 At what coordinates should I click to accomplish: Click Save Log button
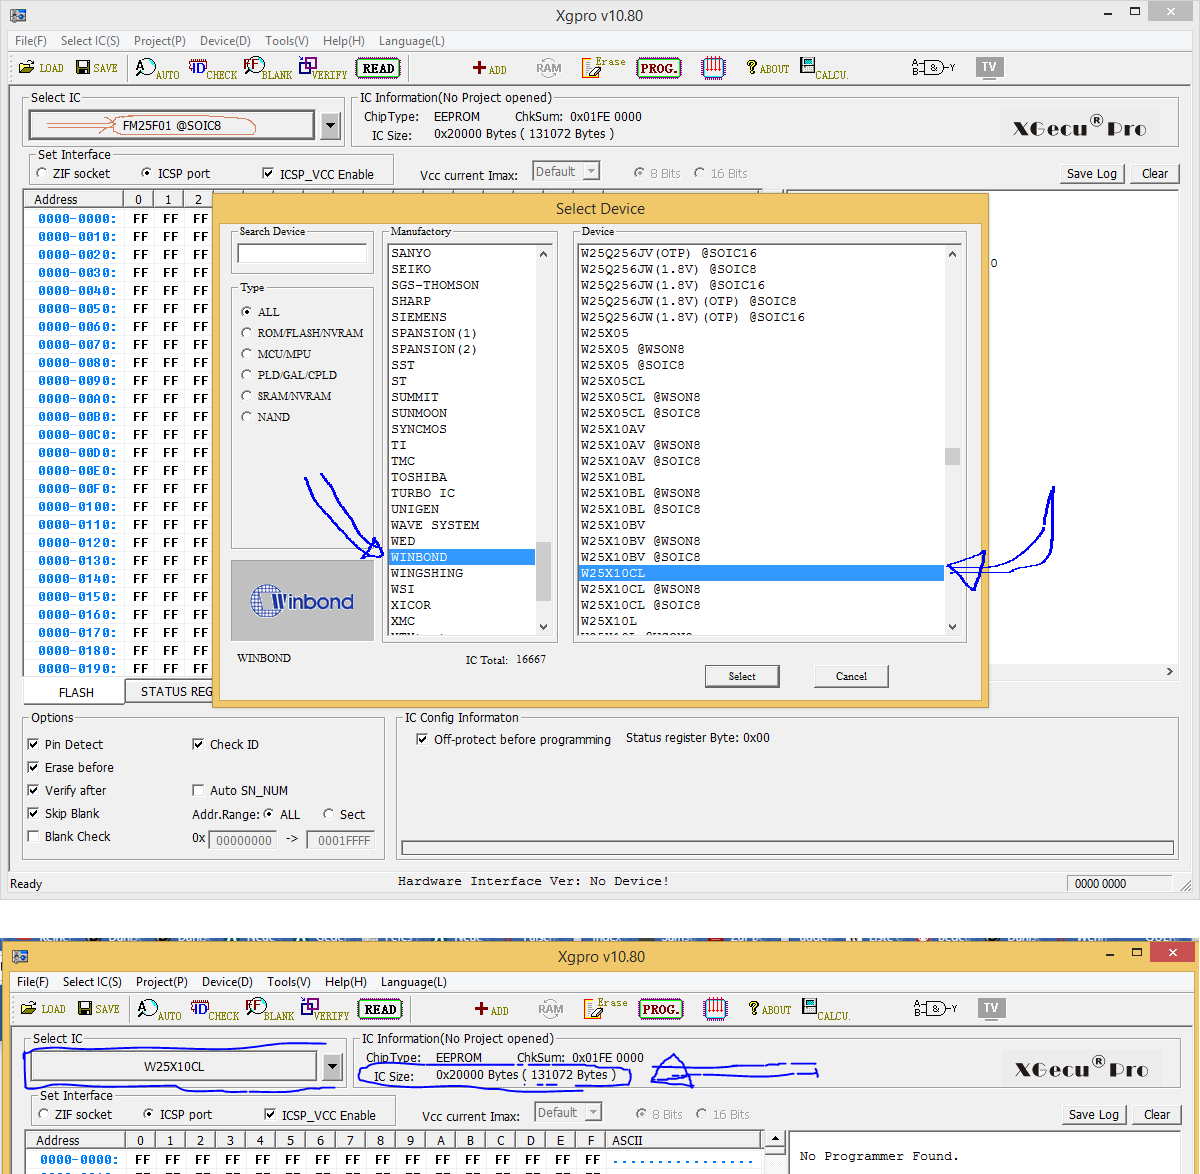pos(1091,173)
